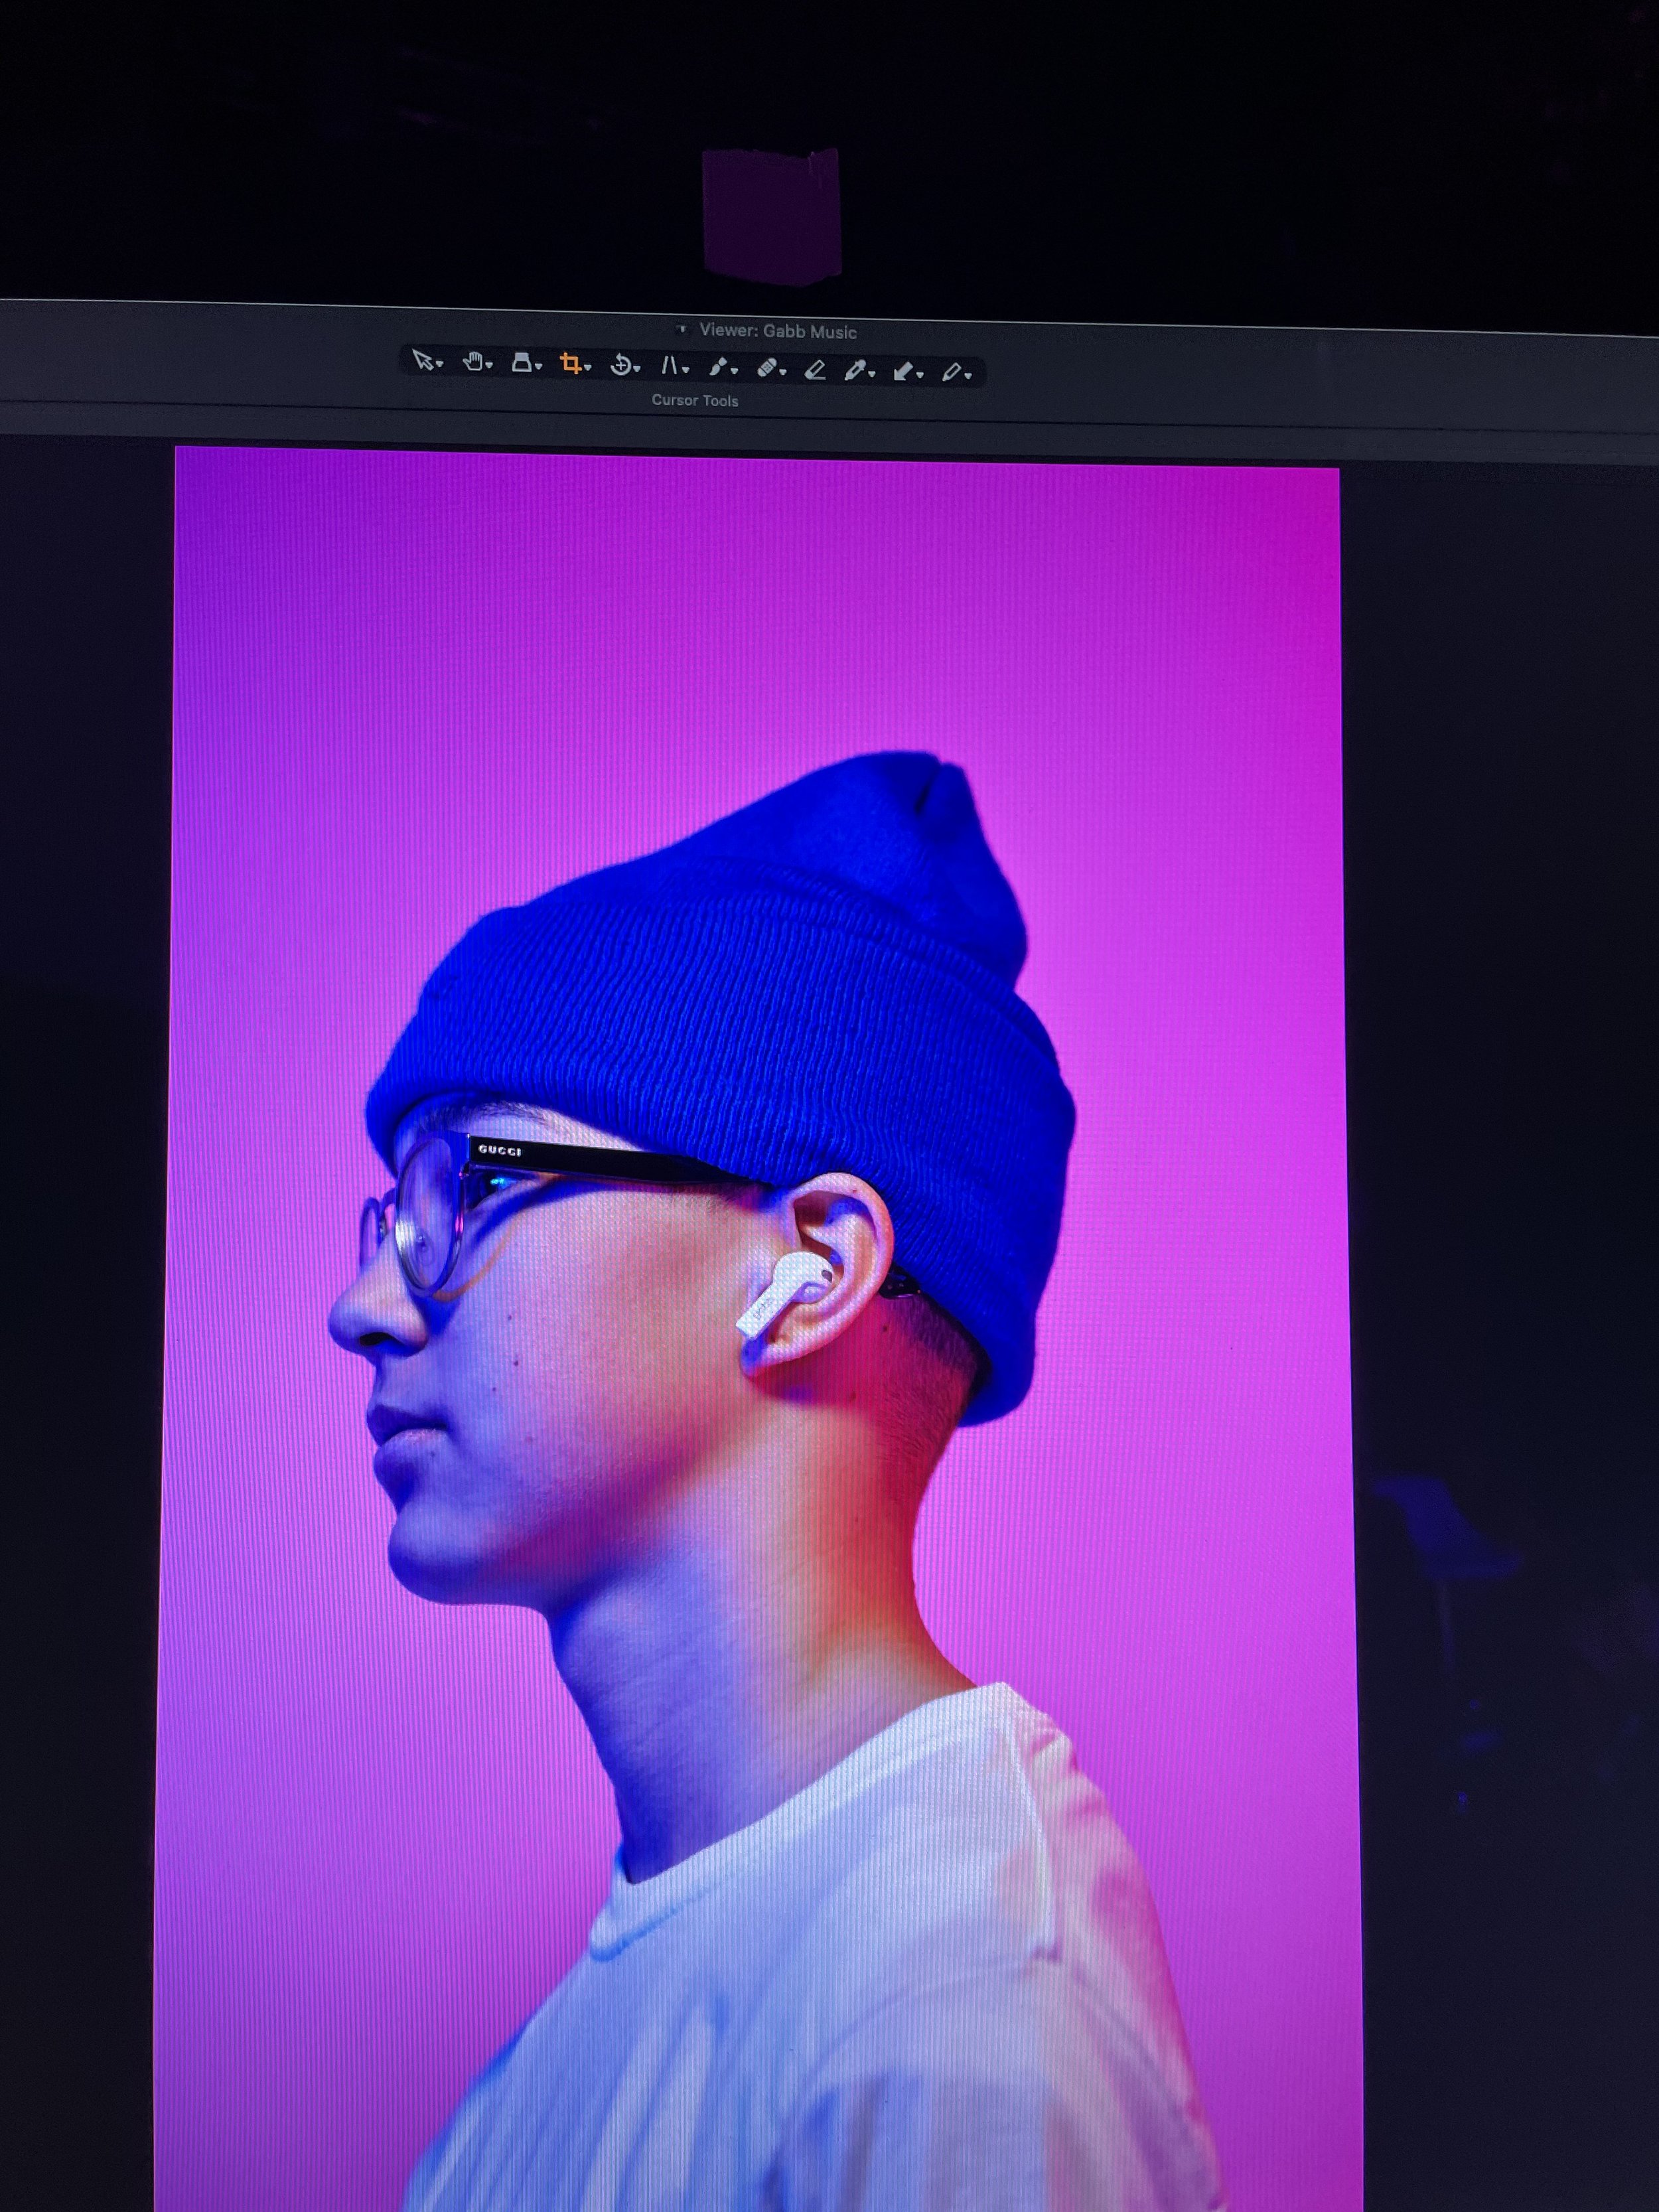This screenshot has width=1659, height=2212.
Task: Open dropdown arrow beside the Annotations pencil
Action: (967, 376)
